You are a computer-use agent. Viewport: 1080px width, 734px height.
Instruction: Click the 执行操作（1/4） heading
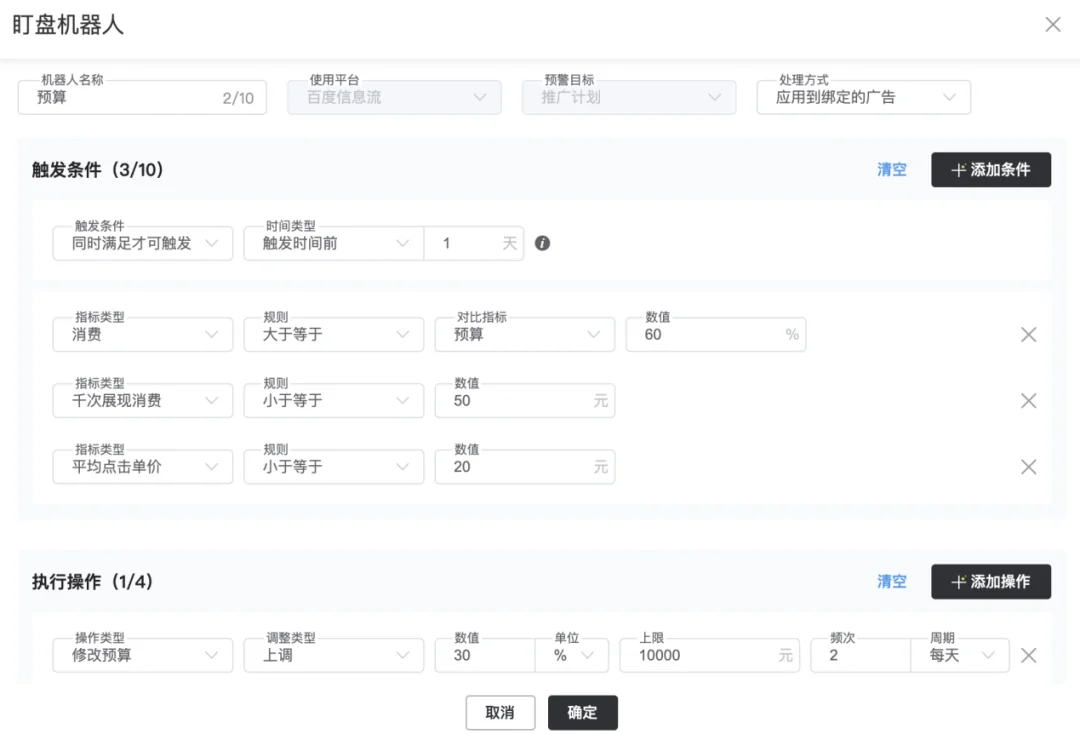tap(92, 582)
